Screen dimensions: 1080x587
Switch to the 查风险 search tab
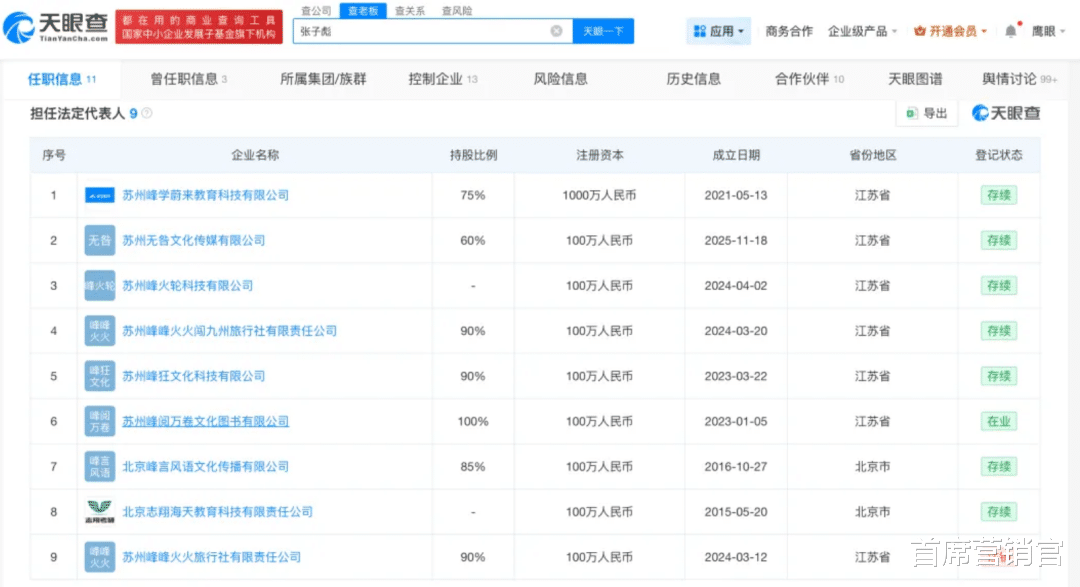(456, 10)
